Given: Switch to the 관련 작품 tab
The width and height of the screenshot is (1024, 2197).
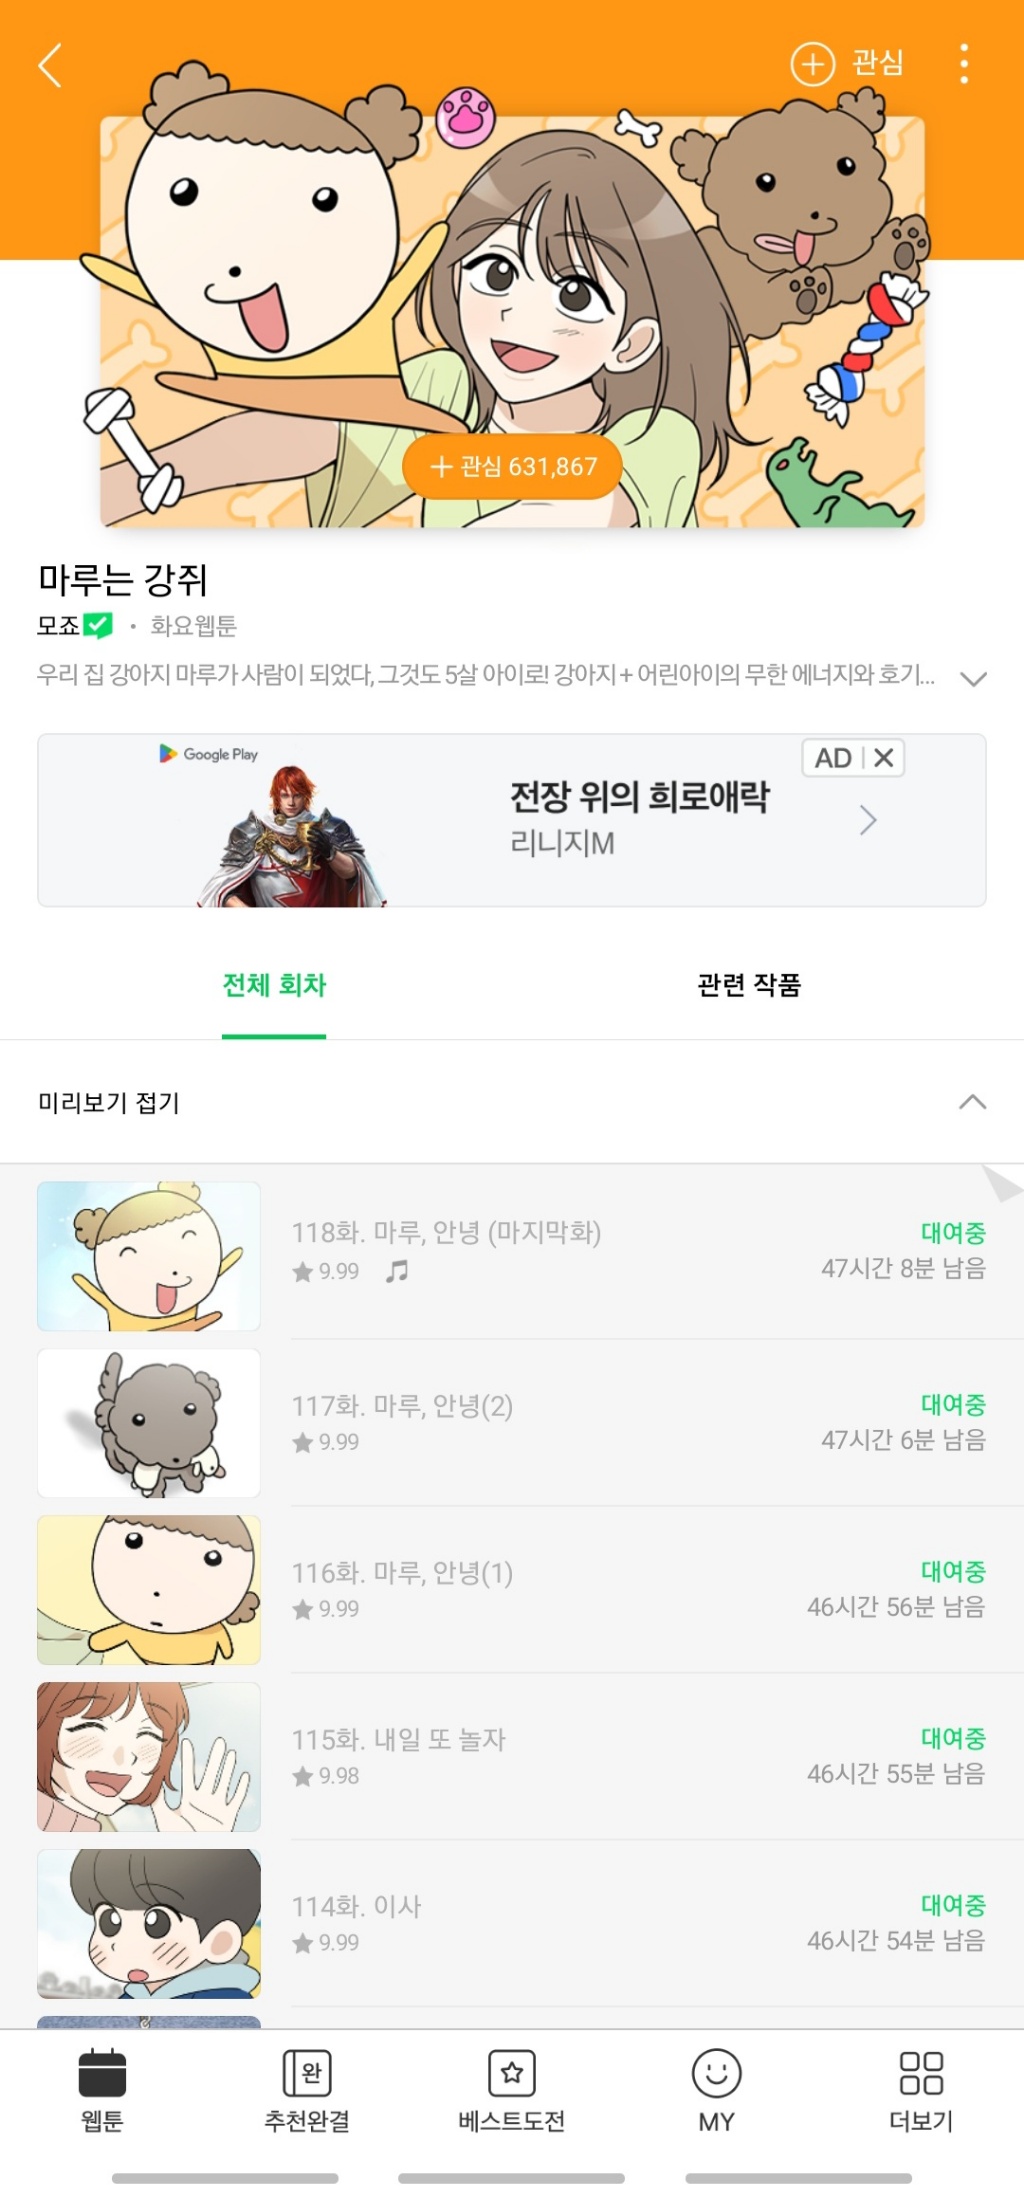Looking at the screenshot, I should 749,985.
